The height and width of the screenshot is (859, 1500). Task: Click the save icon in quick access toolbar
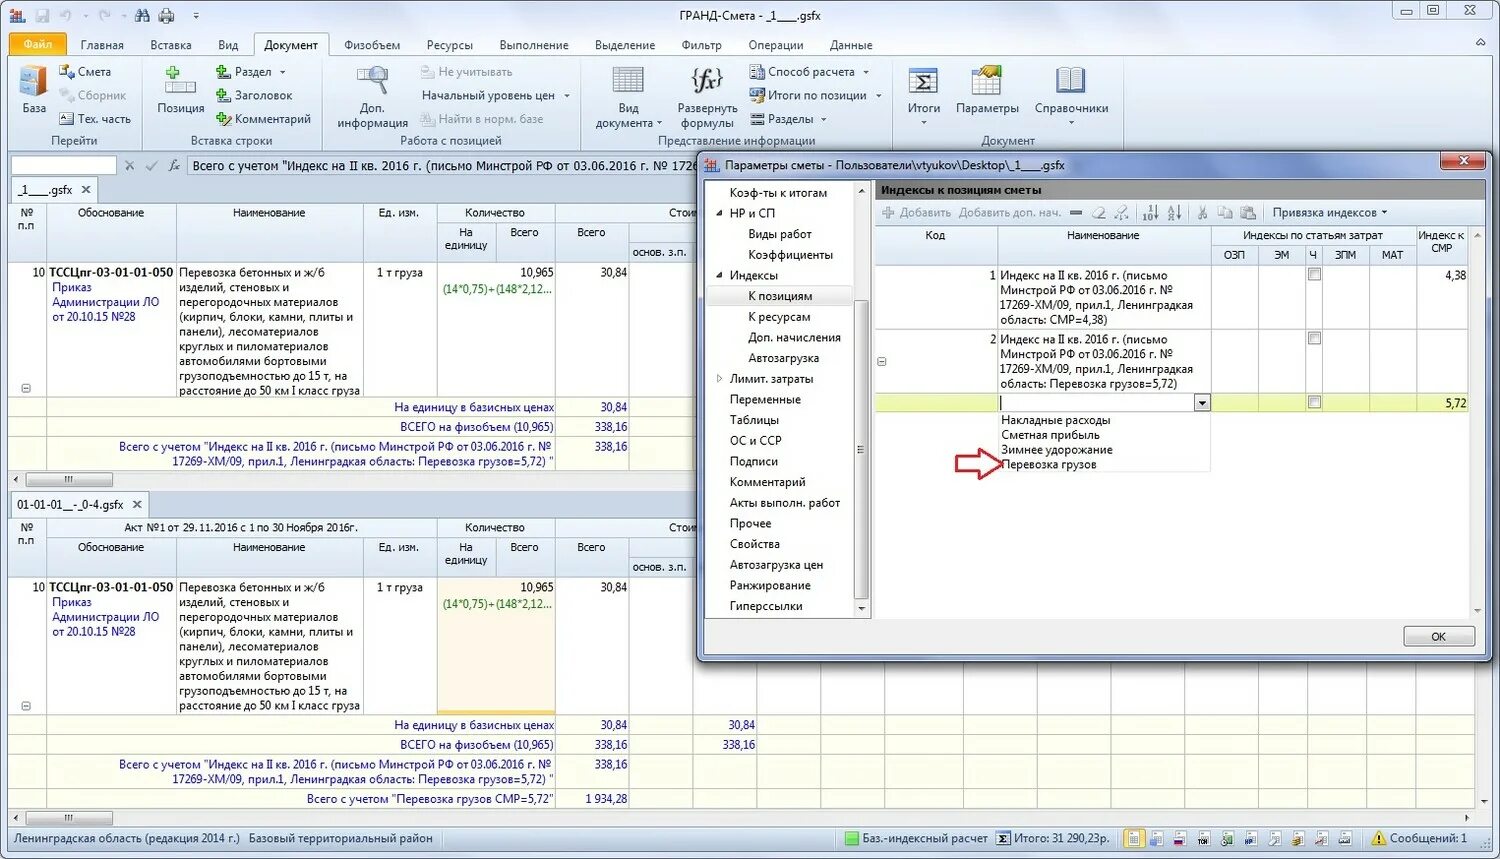(42, 16)
